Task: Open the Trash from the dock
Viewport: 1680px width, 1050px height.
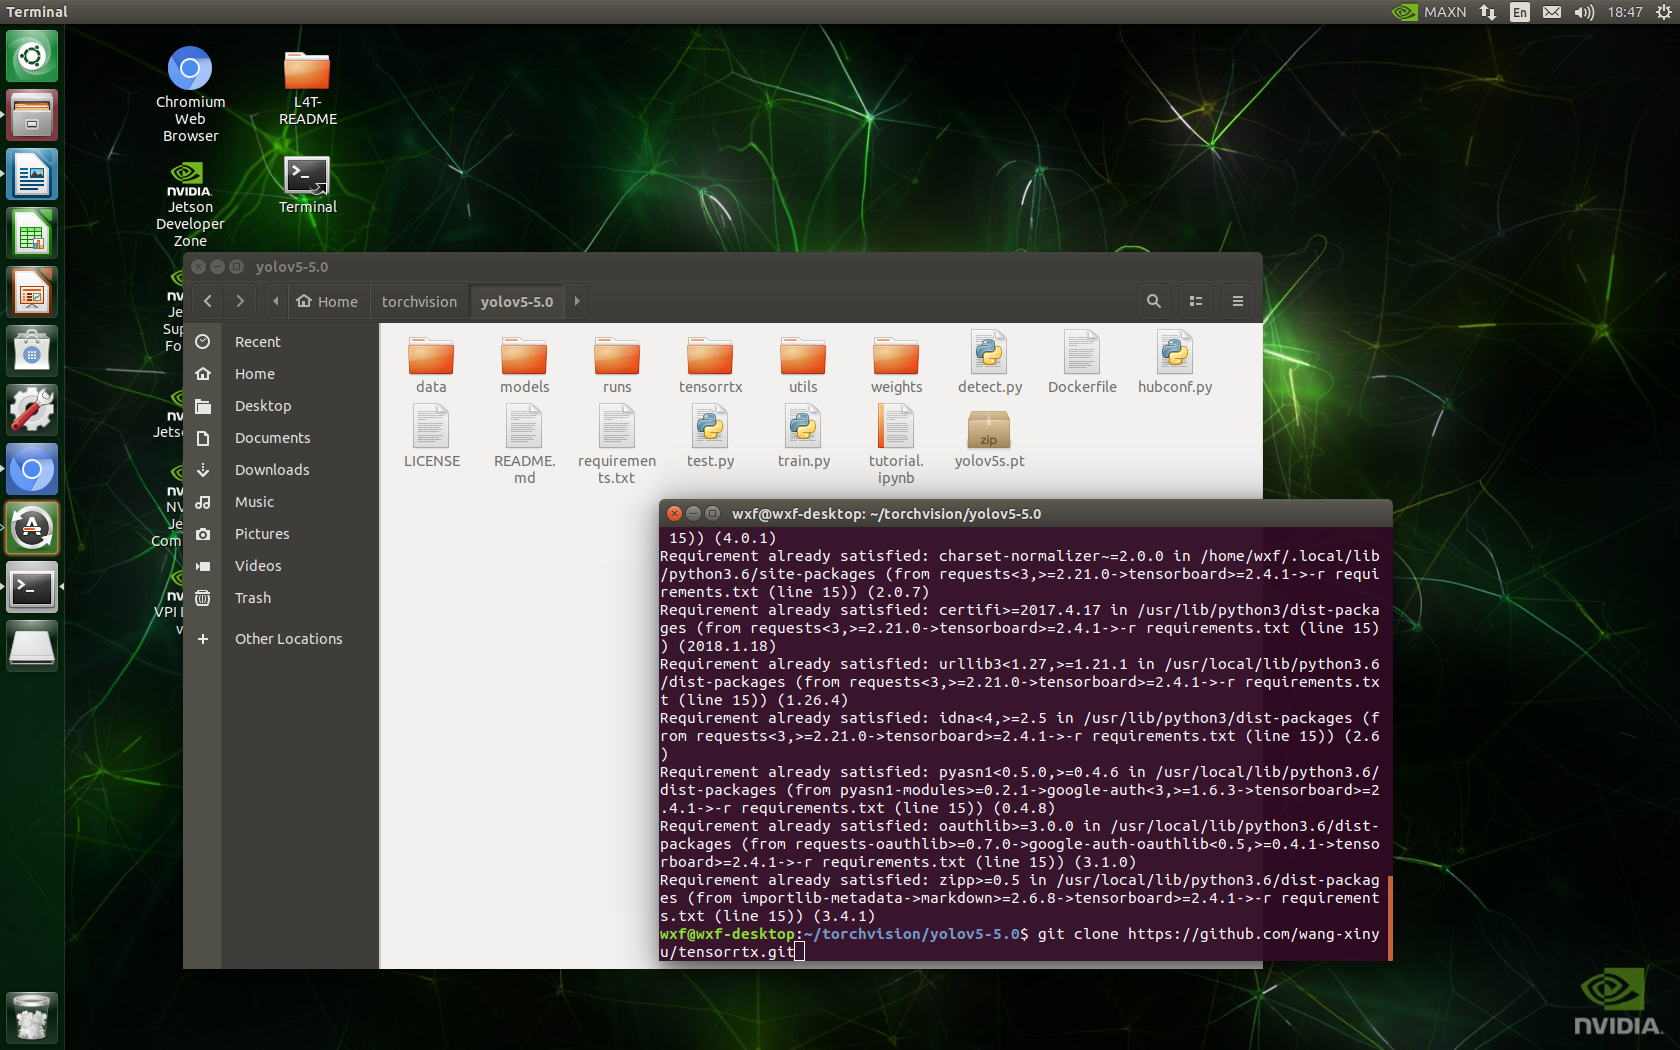Action: (x=32, y=1017)
